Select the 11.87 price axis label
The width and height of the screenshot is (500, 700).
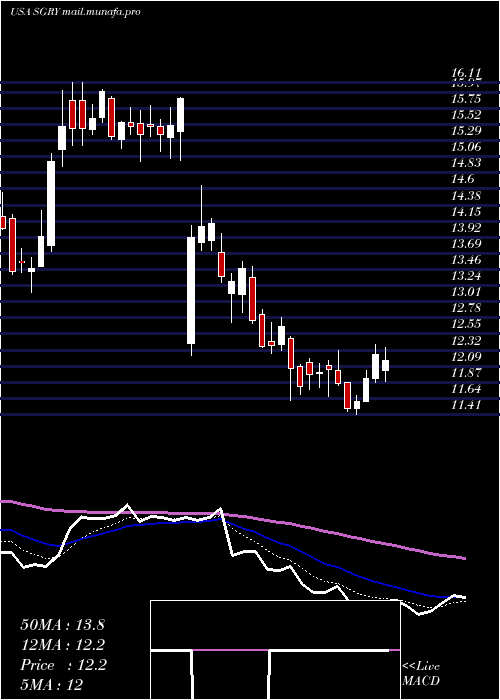tap(466, 373)
